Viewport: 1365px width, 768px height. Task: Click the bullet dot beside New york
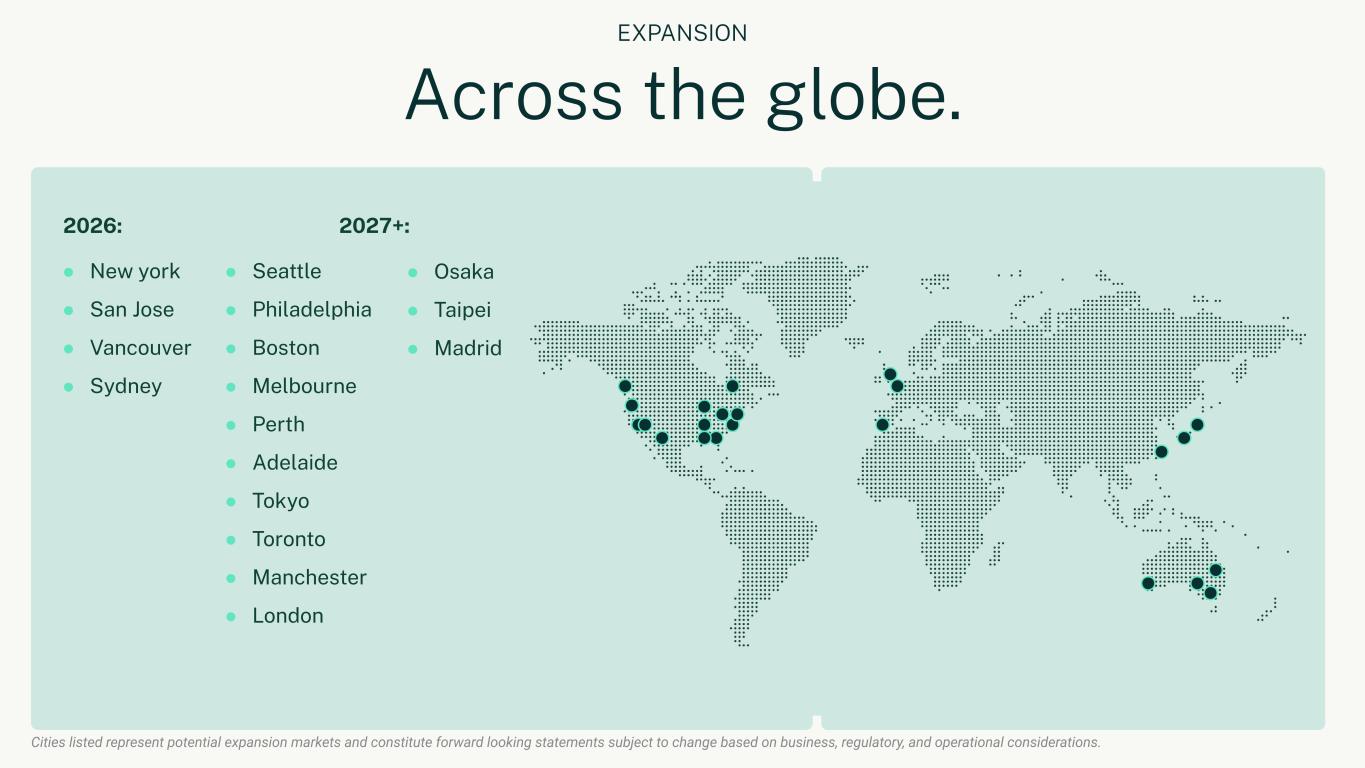pos(69,272)
